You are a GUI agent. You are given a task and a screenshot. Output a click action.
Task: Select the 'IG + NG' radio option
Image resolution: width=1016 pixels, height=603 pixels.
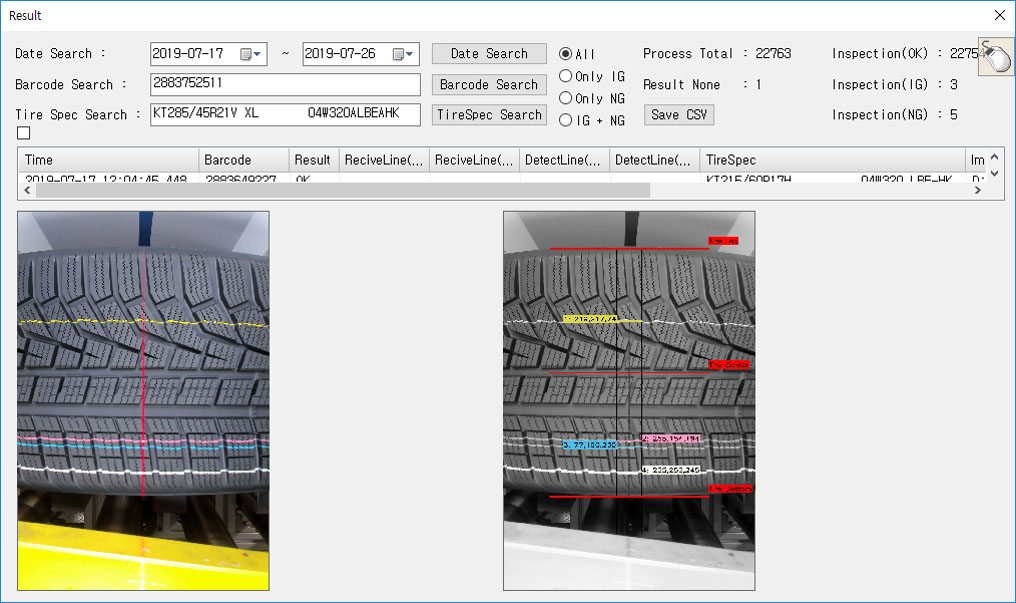(x=566, y=120)
